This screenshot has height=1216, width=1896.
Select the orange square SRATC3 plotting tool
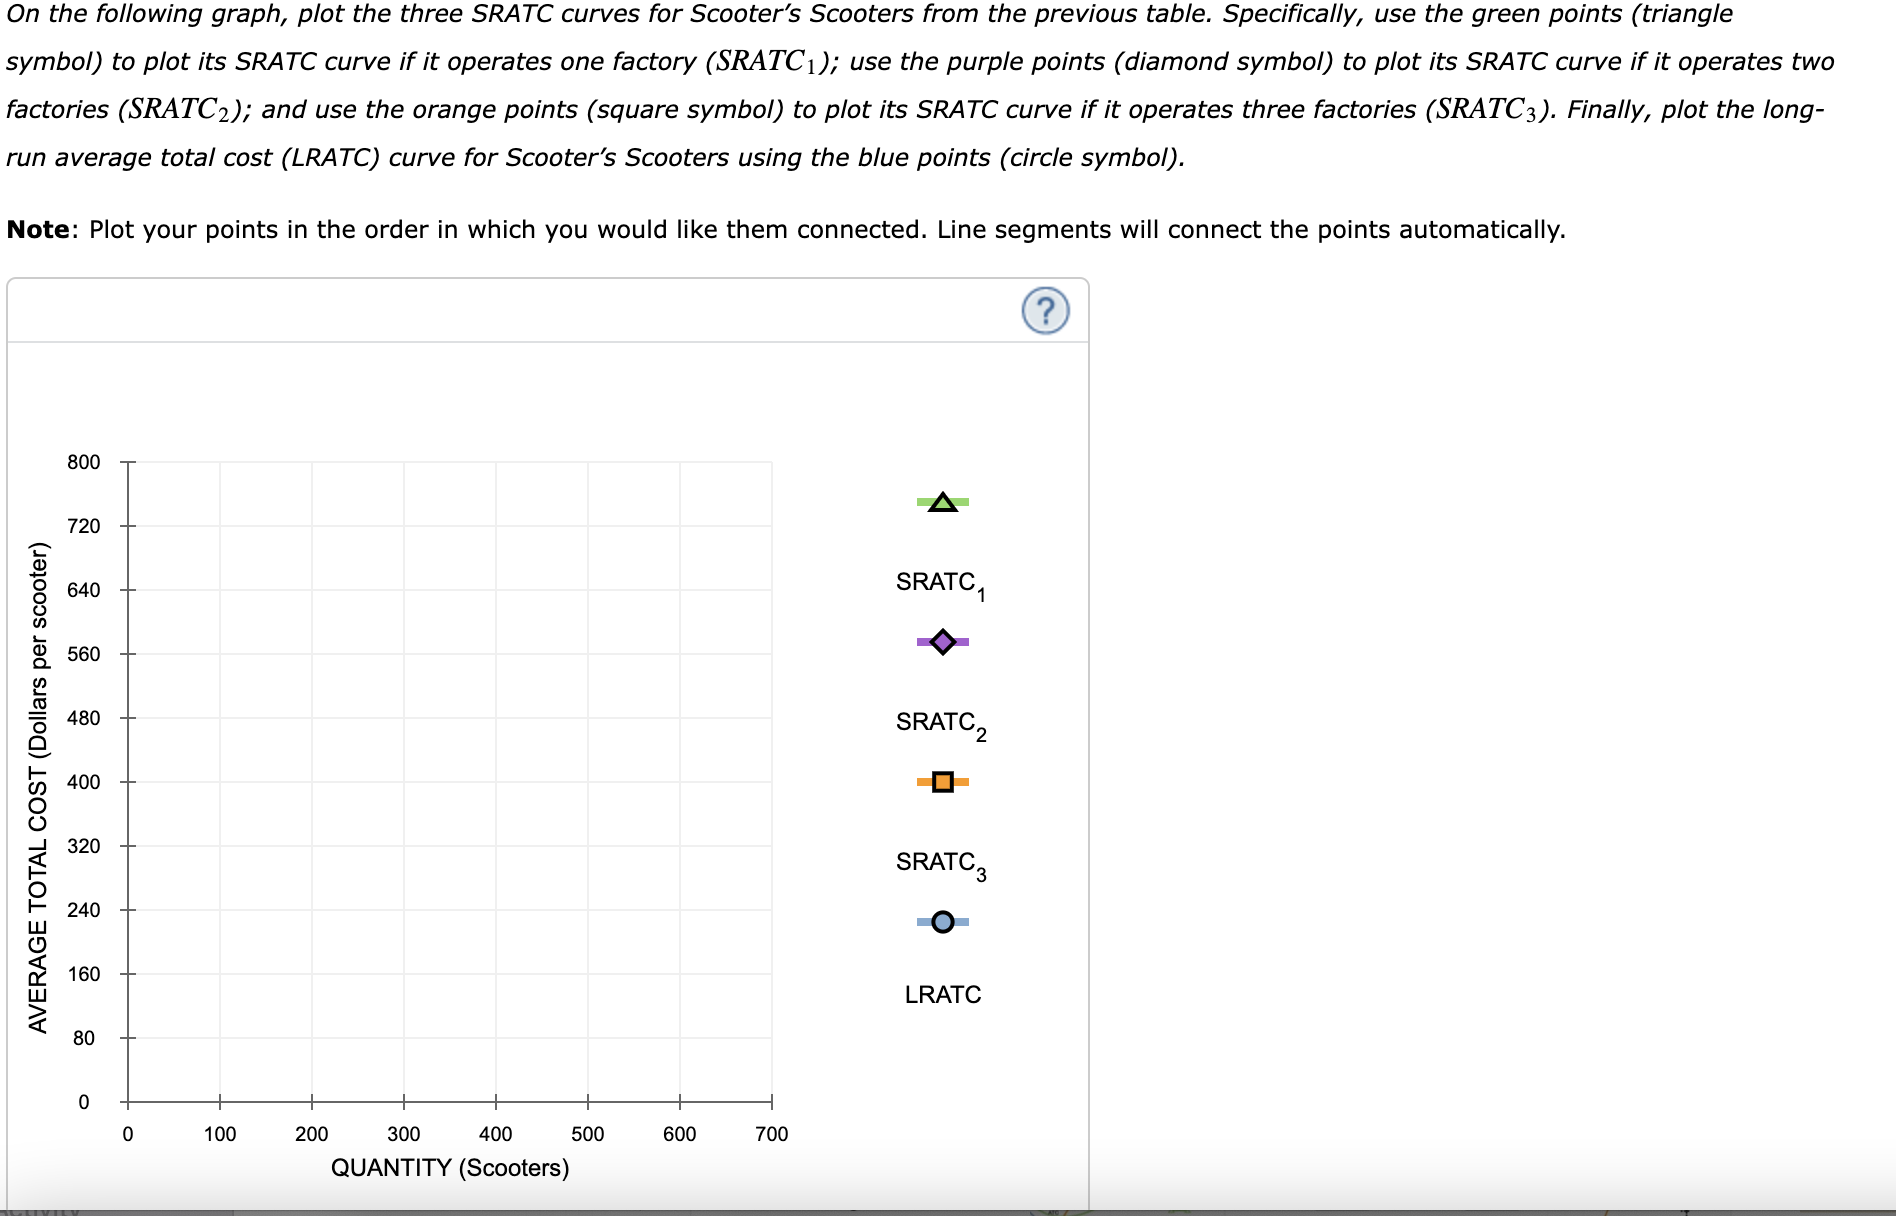coord(941,782)
